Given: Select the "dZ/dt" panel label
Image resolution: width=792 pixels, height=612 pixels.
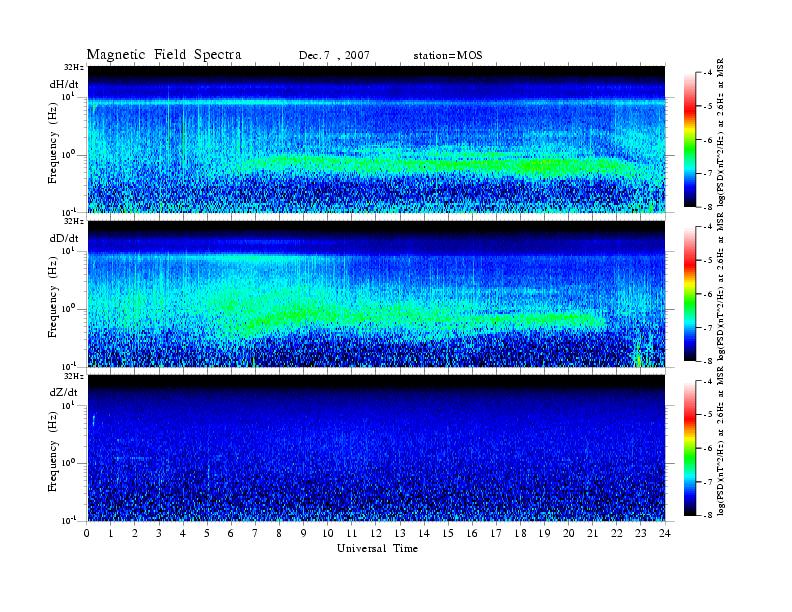Looking at the screenshot, I should click(64, 392).
